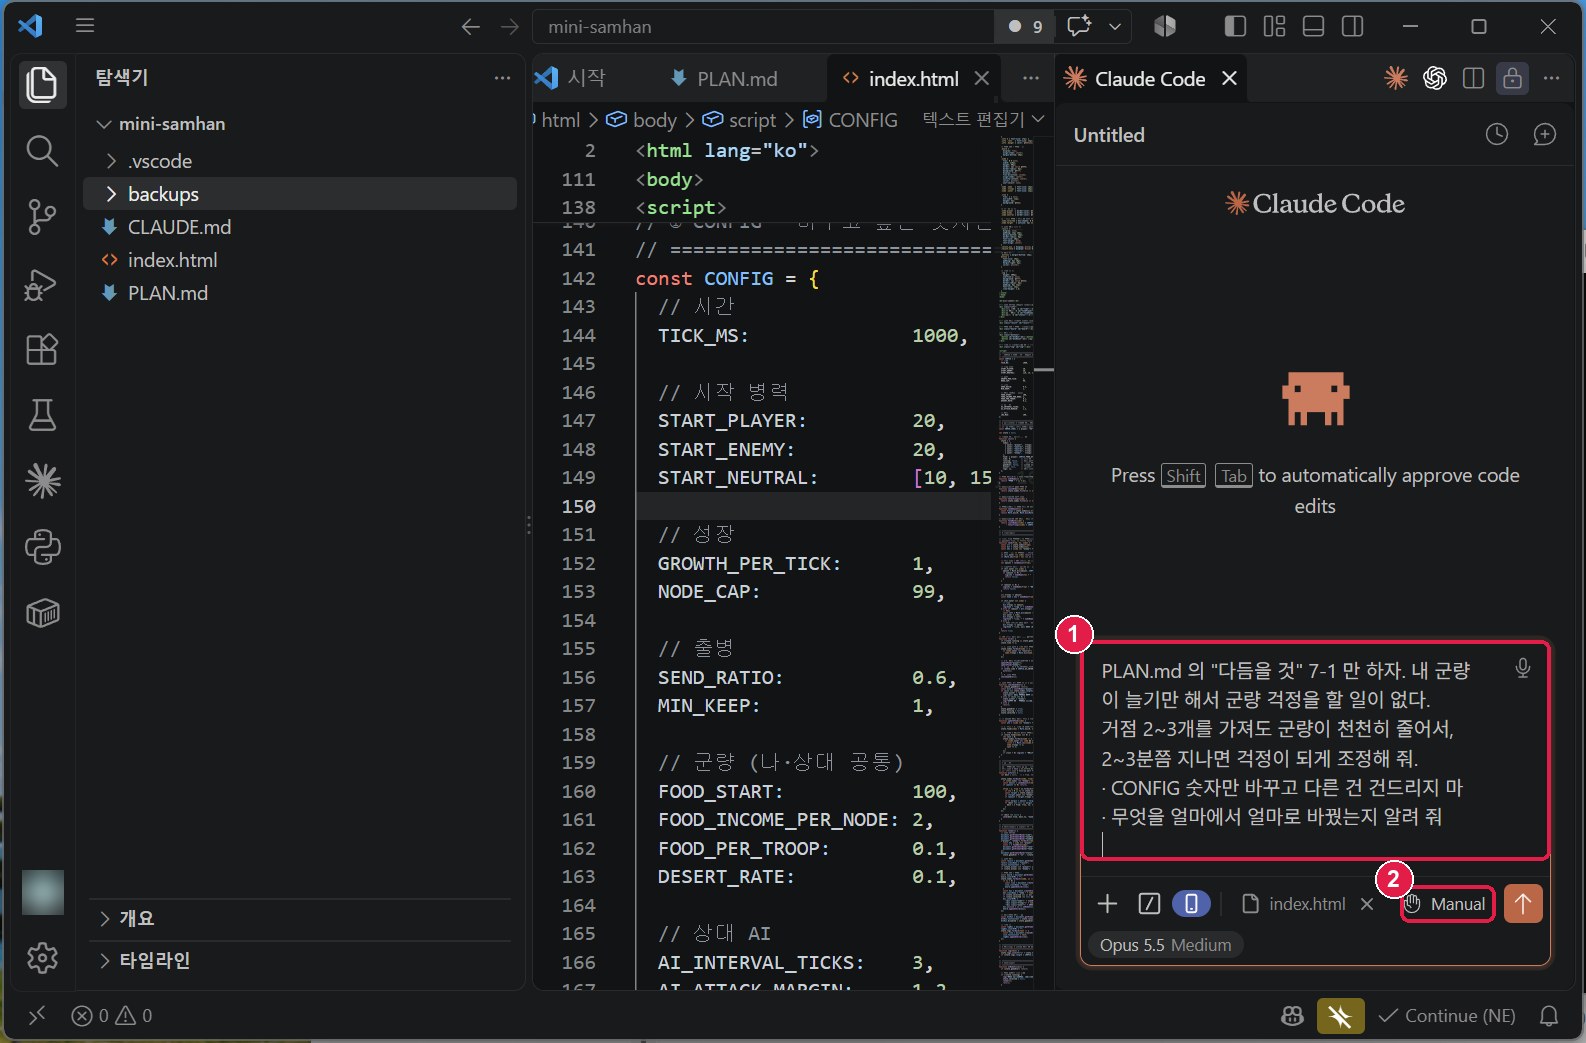1586x1043 pixels.
Task: Click Continue (NE) in status bar
Action: pyautogui.click(x=1447, y=1015)
